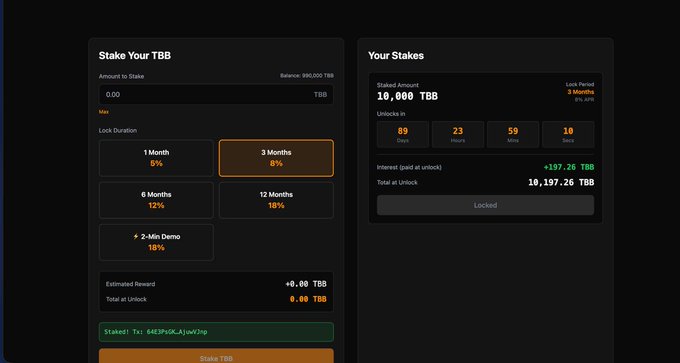Click the Estimated Reward +0.00 TBB value
The width and height of the screenshot is (680, 363).
click(306, 284)
